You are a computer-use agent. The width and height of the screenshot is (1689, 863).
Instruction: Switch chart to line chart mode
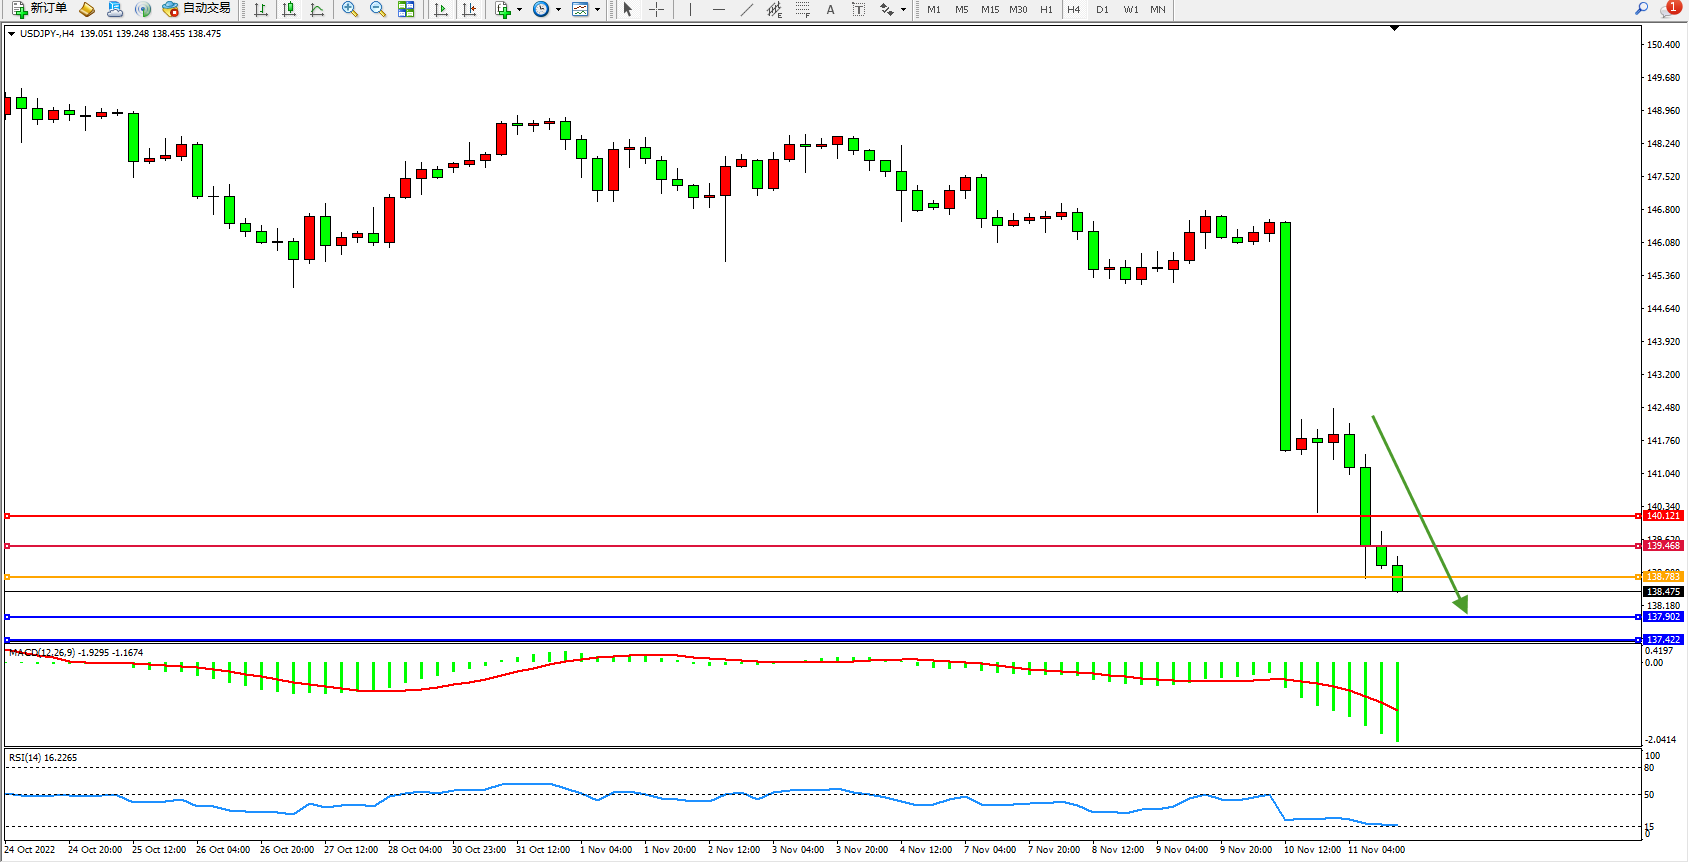click(317, 9)
